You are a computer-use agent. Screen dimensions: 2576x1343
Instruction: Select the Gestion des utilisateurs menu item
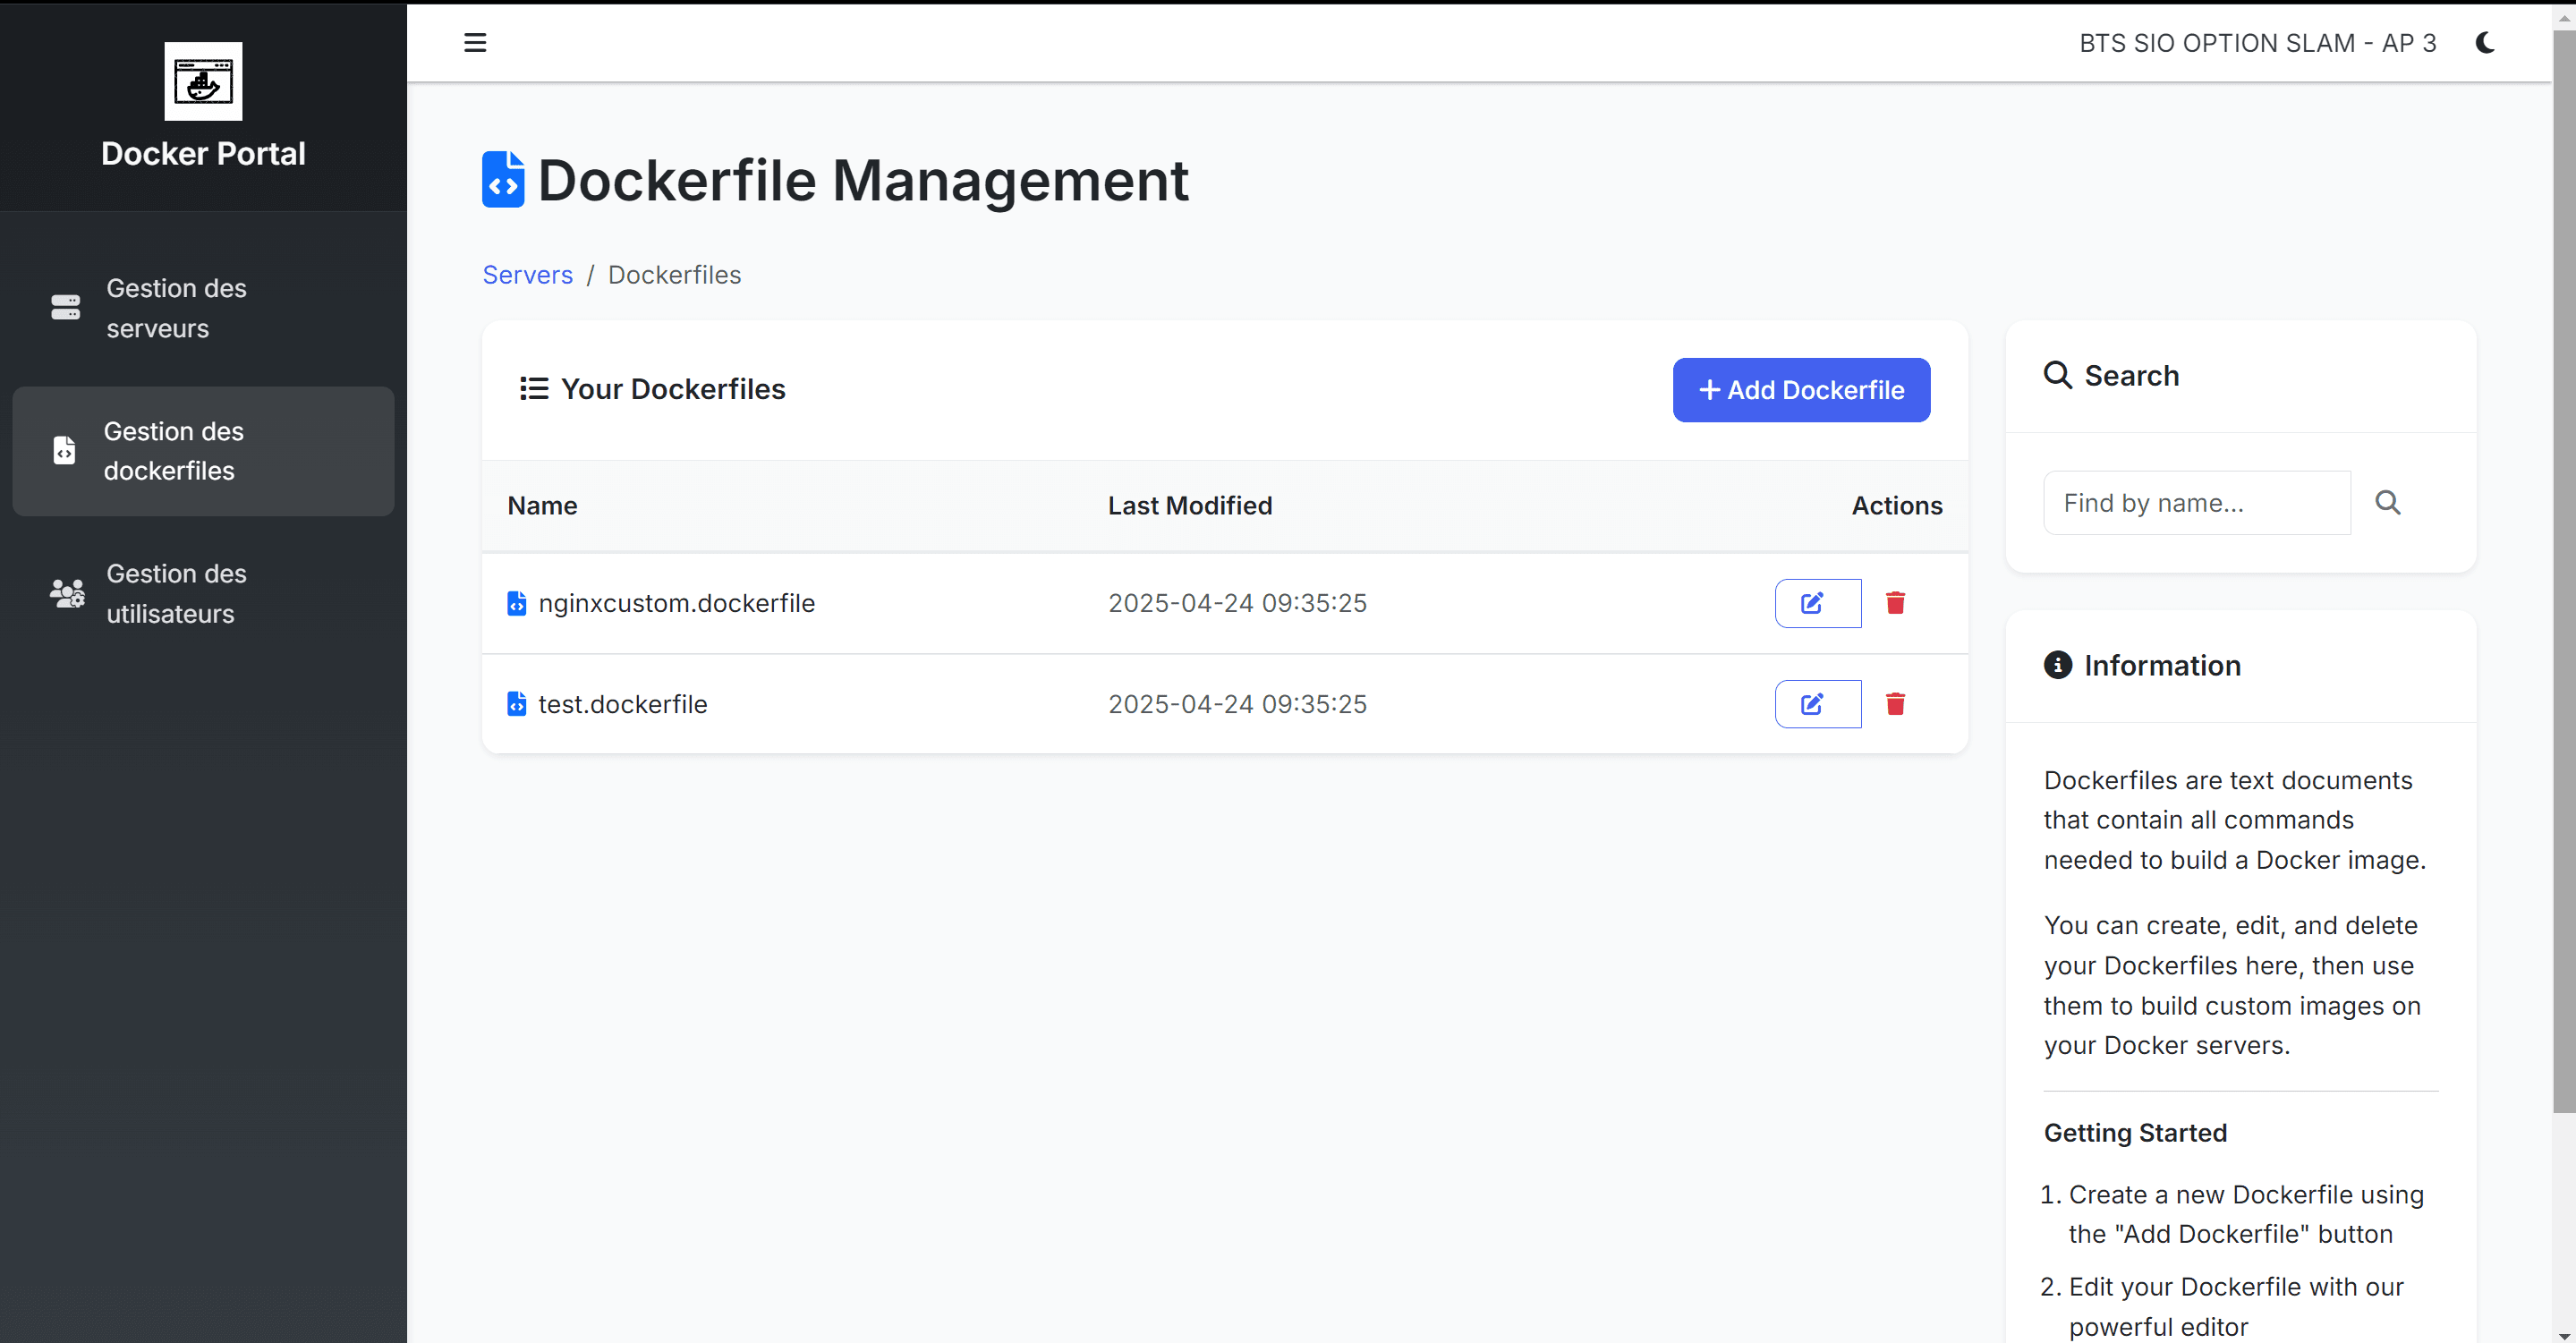pyautogui.click(x=176, y=593)
